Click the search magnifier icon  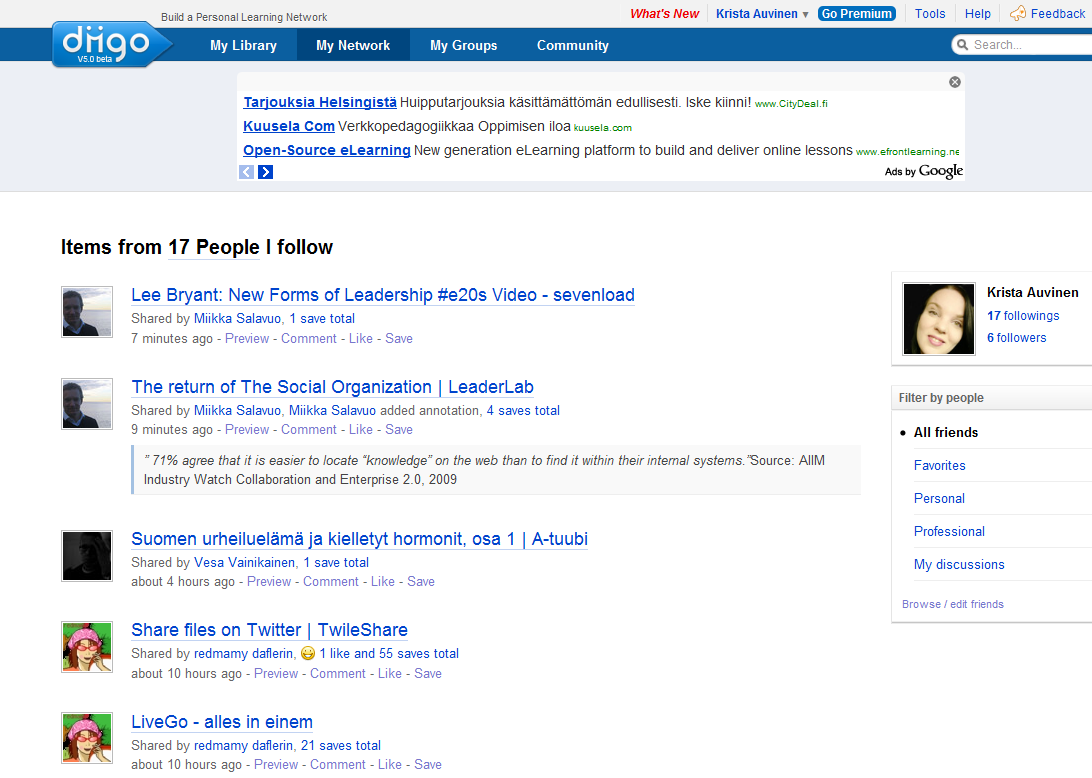962,45
